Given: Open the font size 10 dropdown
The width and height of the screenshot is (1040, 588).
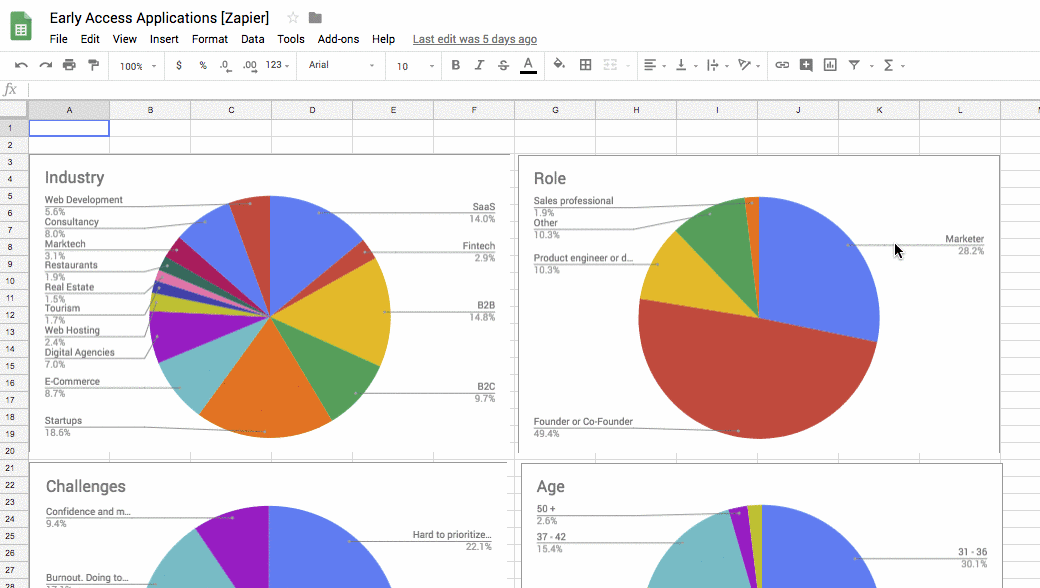Looking at the screenshot, I should pyautogui.click(x=415, y=66).
